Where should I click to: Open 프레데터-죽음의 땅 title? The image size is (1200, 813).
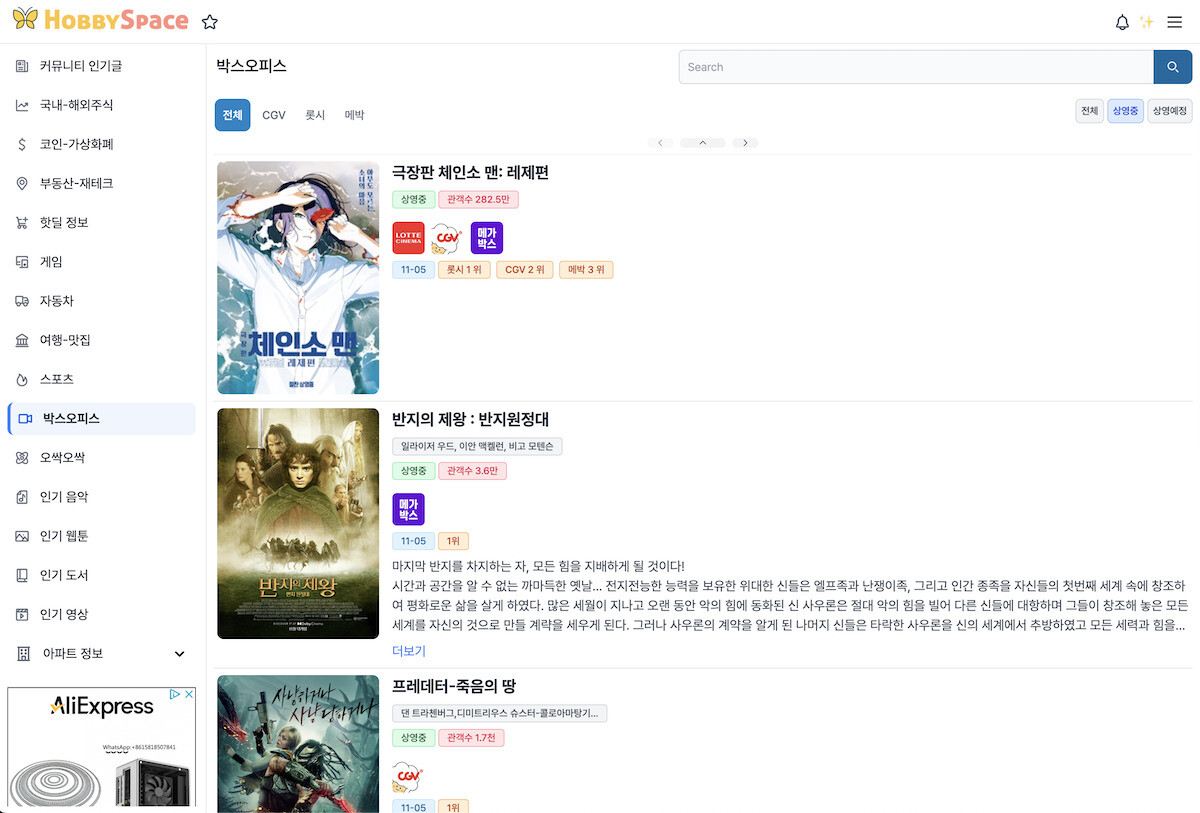(454, 686)
